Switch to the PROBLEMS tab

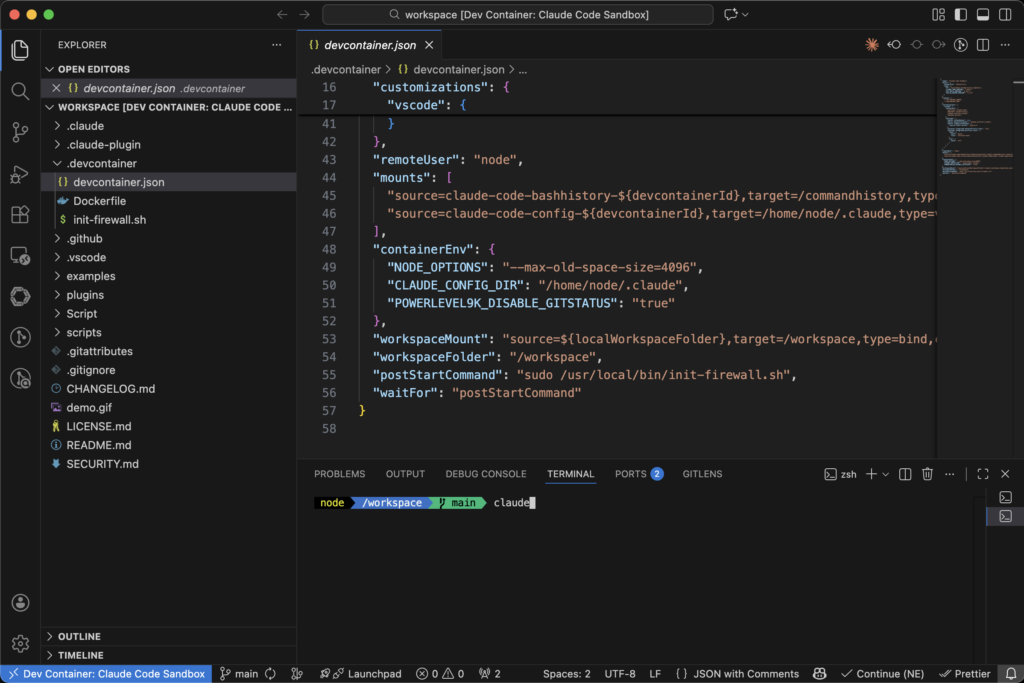(339, 474)
